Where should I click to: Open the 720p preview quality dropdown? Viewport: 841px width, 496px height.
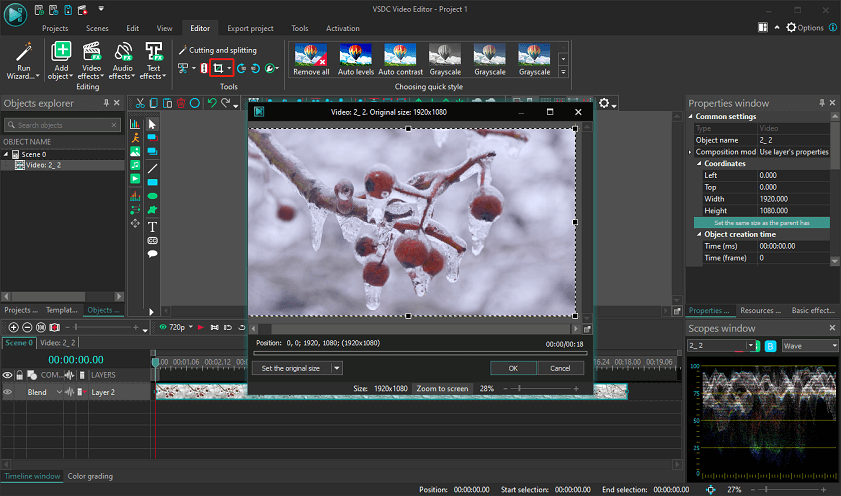[190, 327]
